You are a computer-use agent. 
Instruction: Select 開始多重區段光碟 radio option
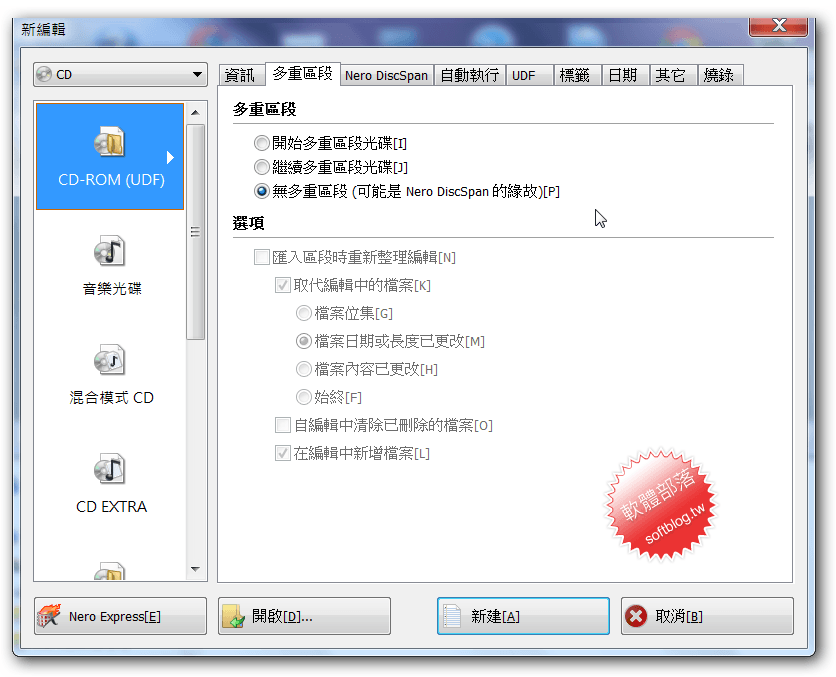[261, 143]
